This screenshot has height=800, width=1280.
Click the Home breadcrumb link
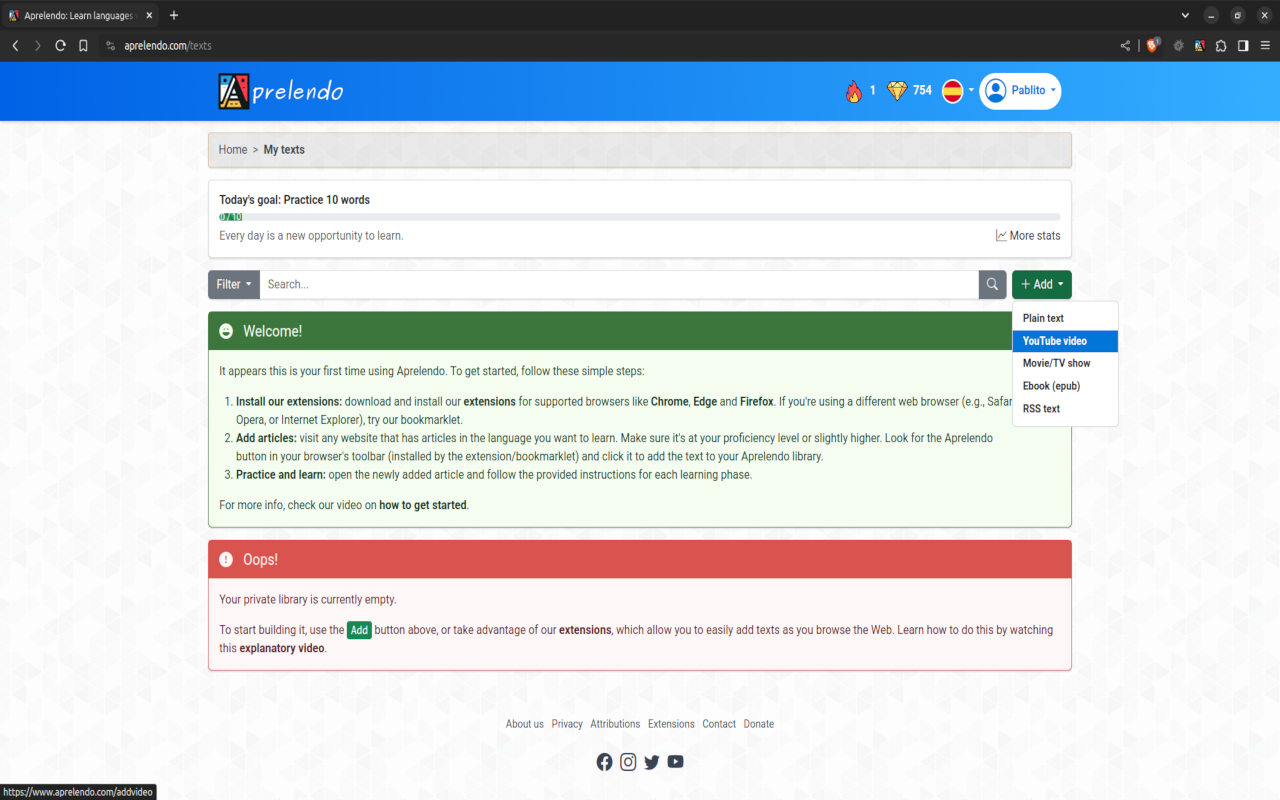[233, 150]
